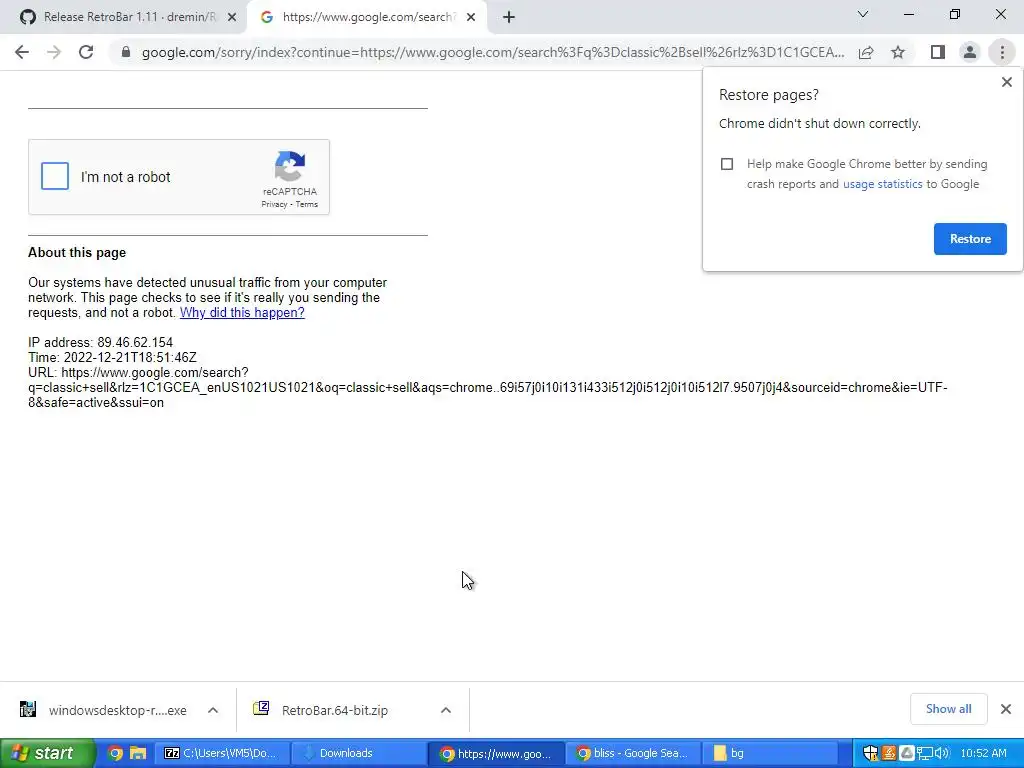Open the Chrome side panel

click(938, 52)
